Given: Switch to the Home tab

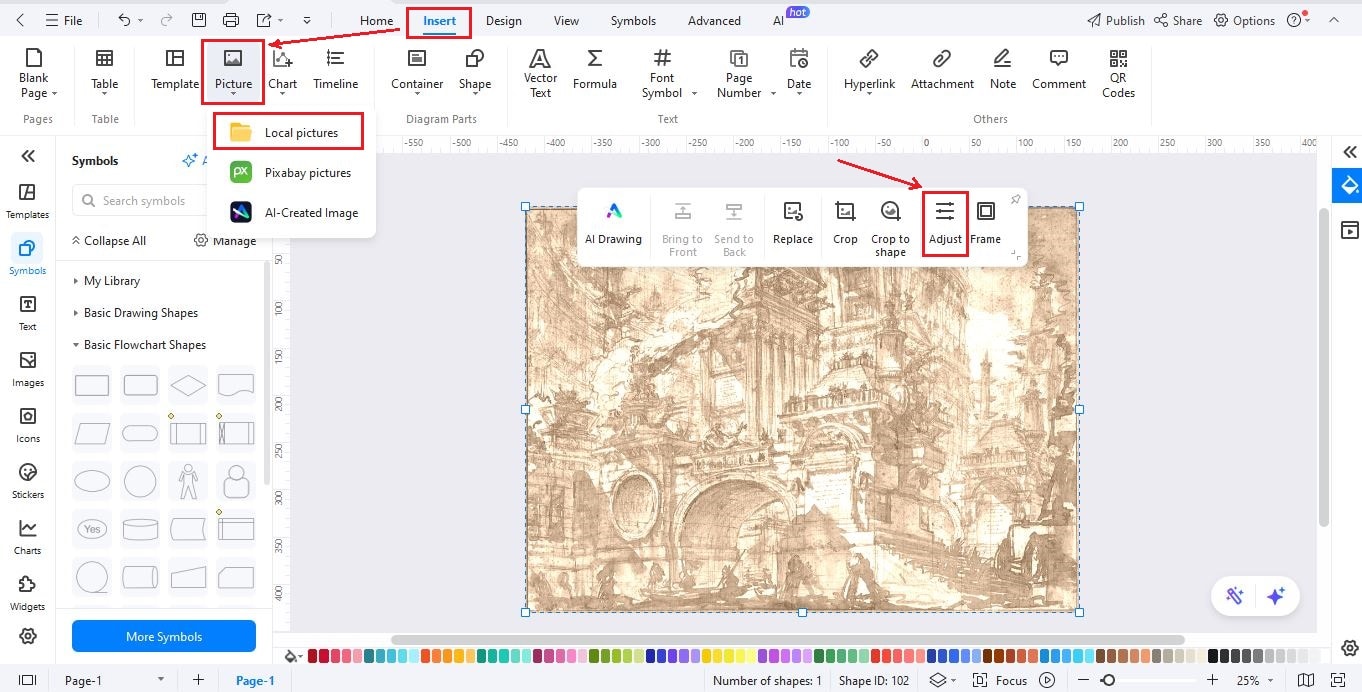Looking at the screenshot, I should [377, 20].
